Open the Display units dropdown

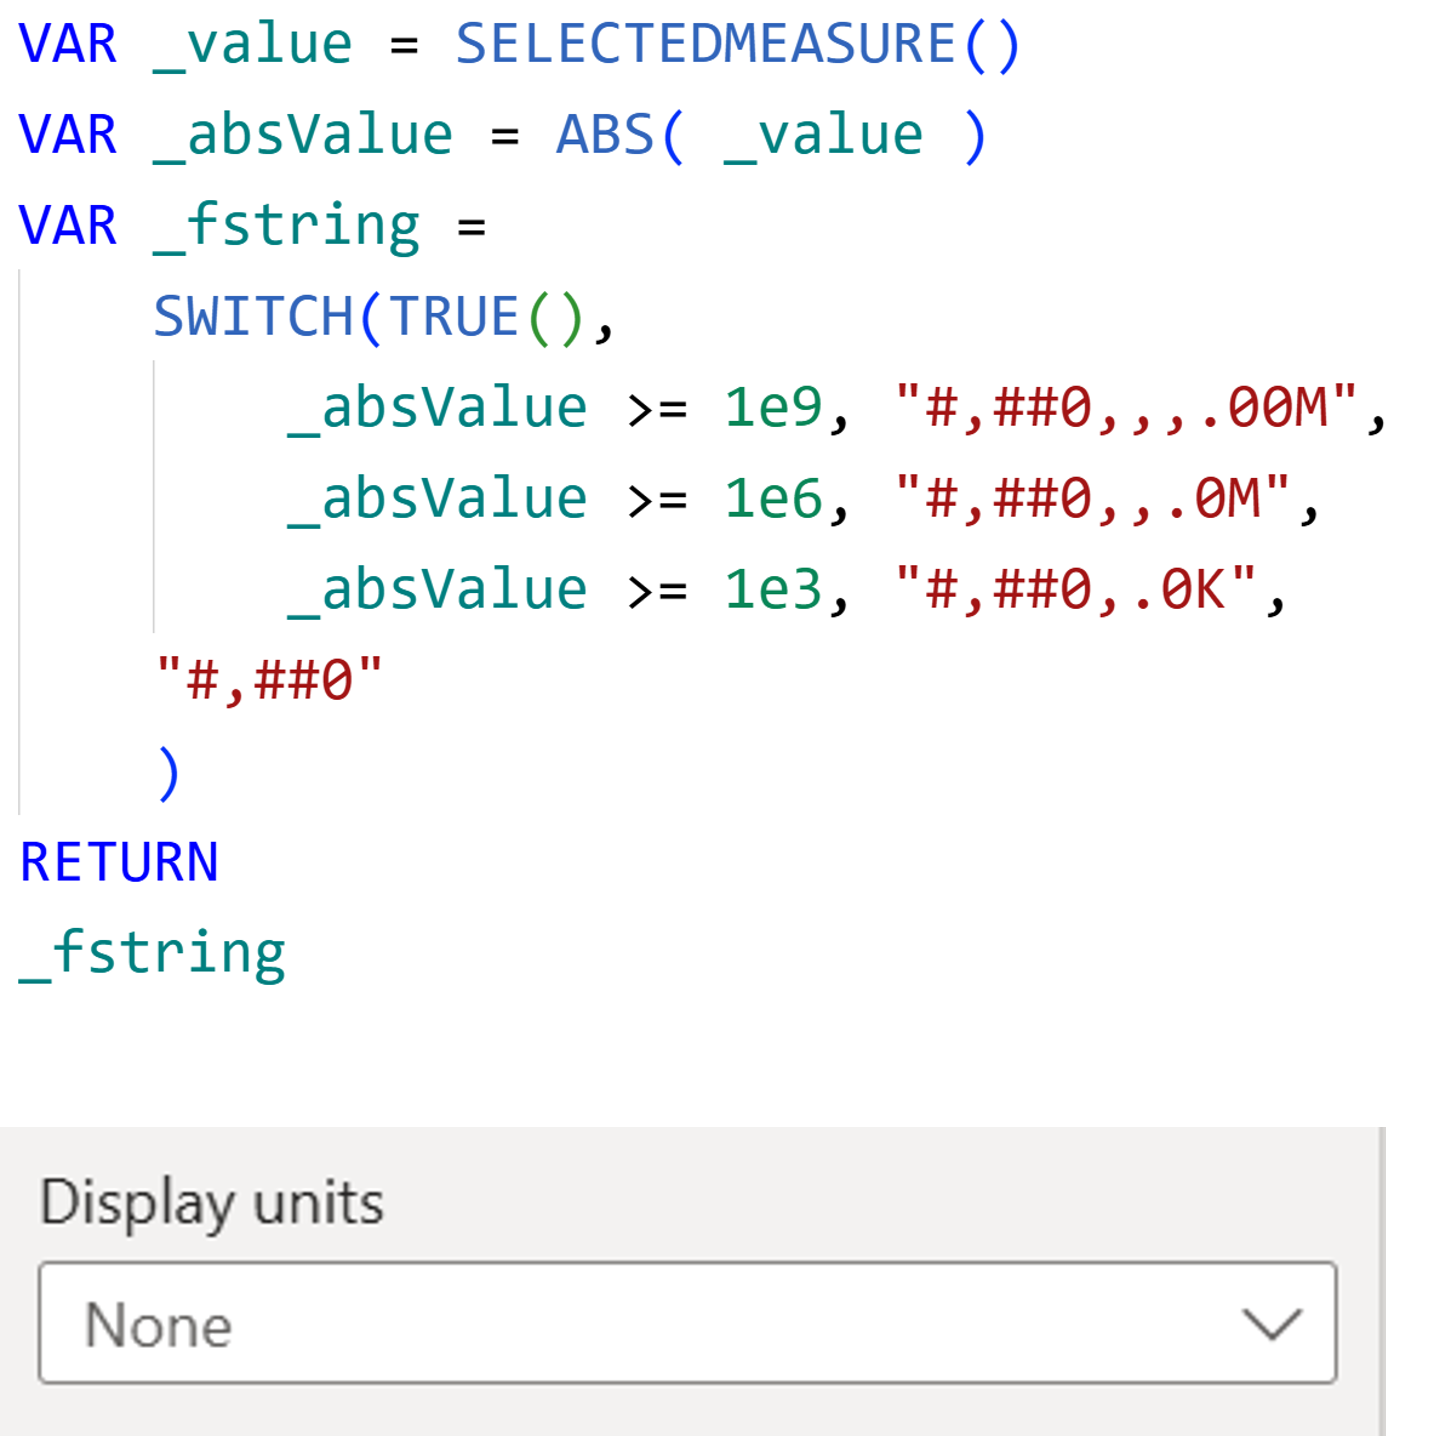coord(686,1323)
